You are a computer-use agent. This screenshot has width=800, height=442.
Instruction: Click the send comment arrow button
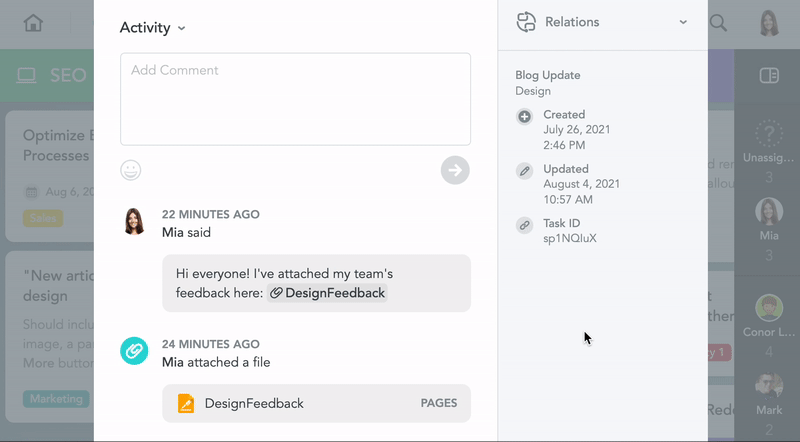pos(455,170)
